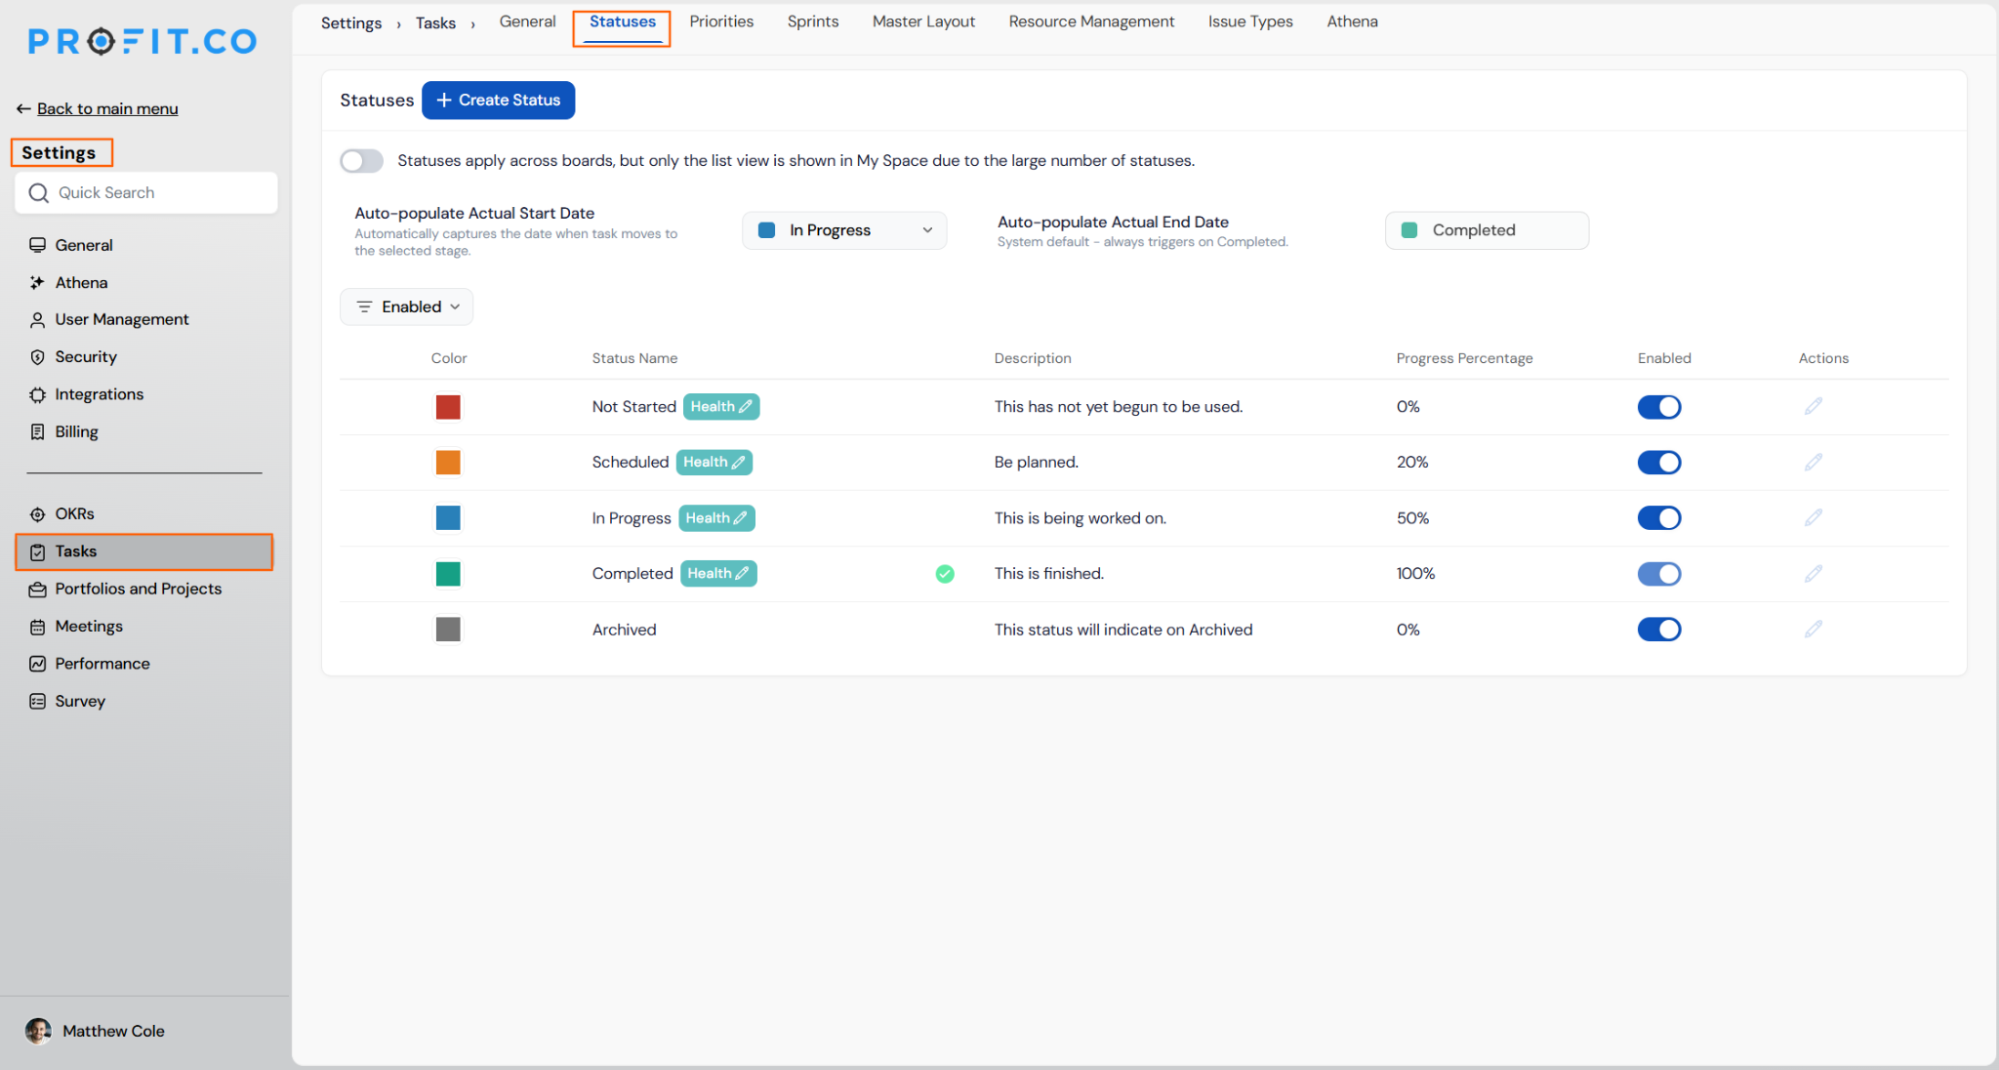The width and height of the screenshot is (1999, 1070).
Task: Edit the In Progress status pencil icon
Action: [x=1813, y=518]
